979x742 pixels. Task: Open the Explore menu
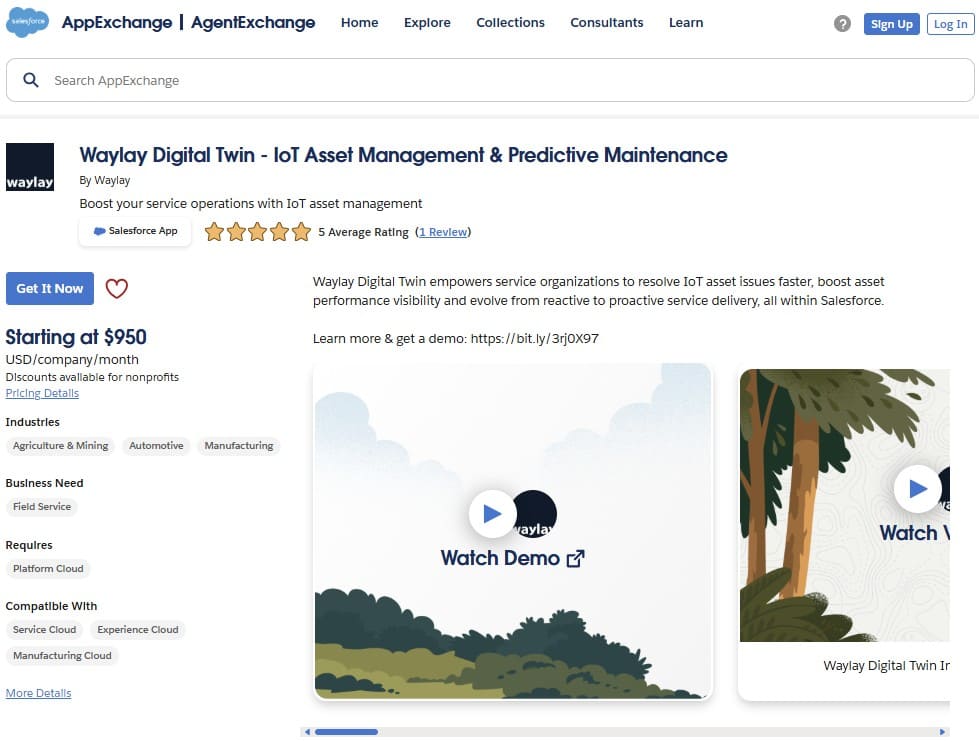(x=427, y=22)
